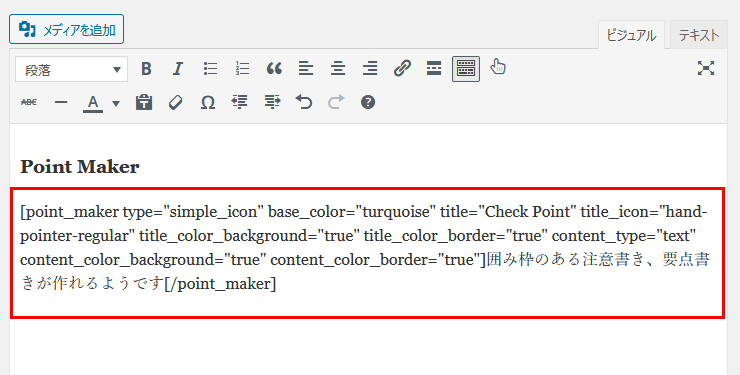Center align the text
The image size is (740, 375).
click(x=338, y=69)
